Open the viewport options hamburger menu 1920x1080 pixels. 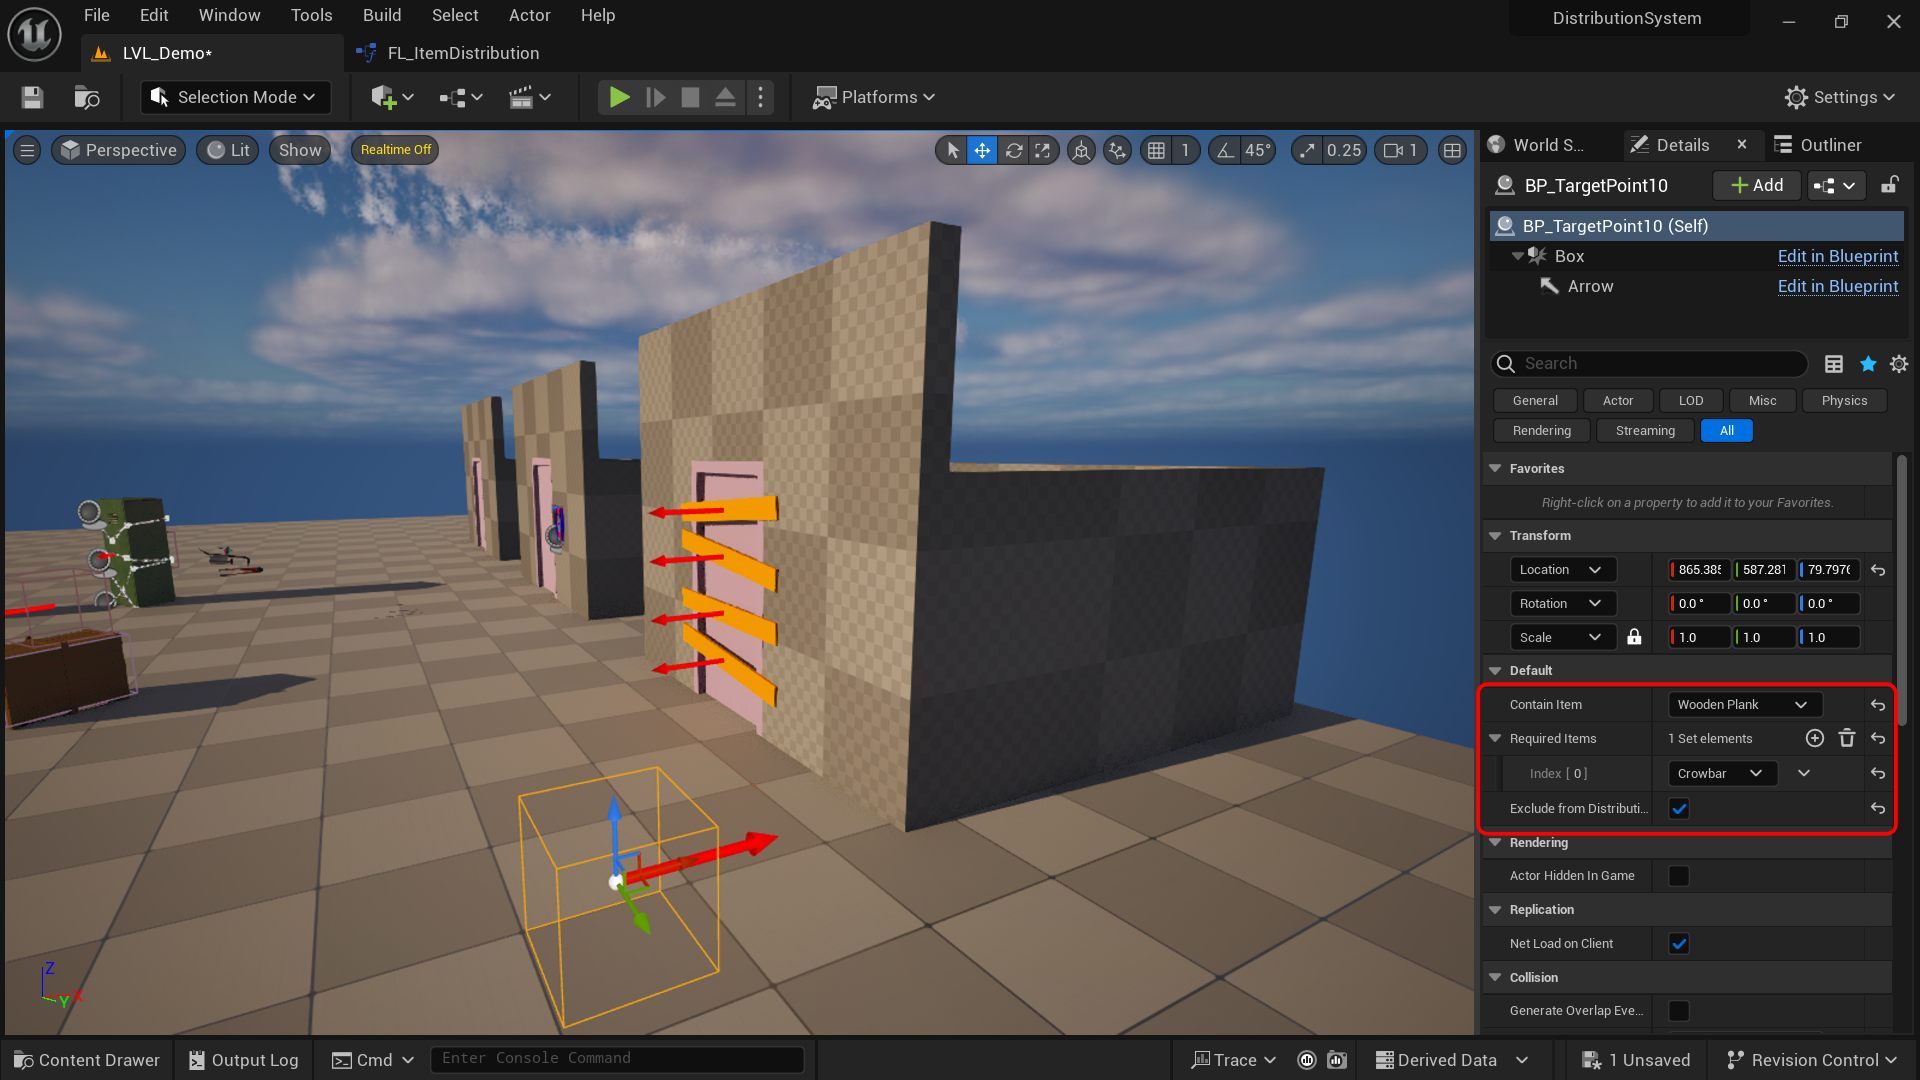pos(27,150)
